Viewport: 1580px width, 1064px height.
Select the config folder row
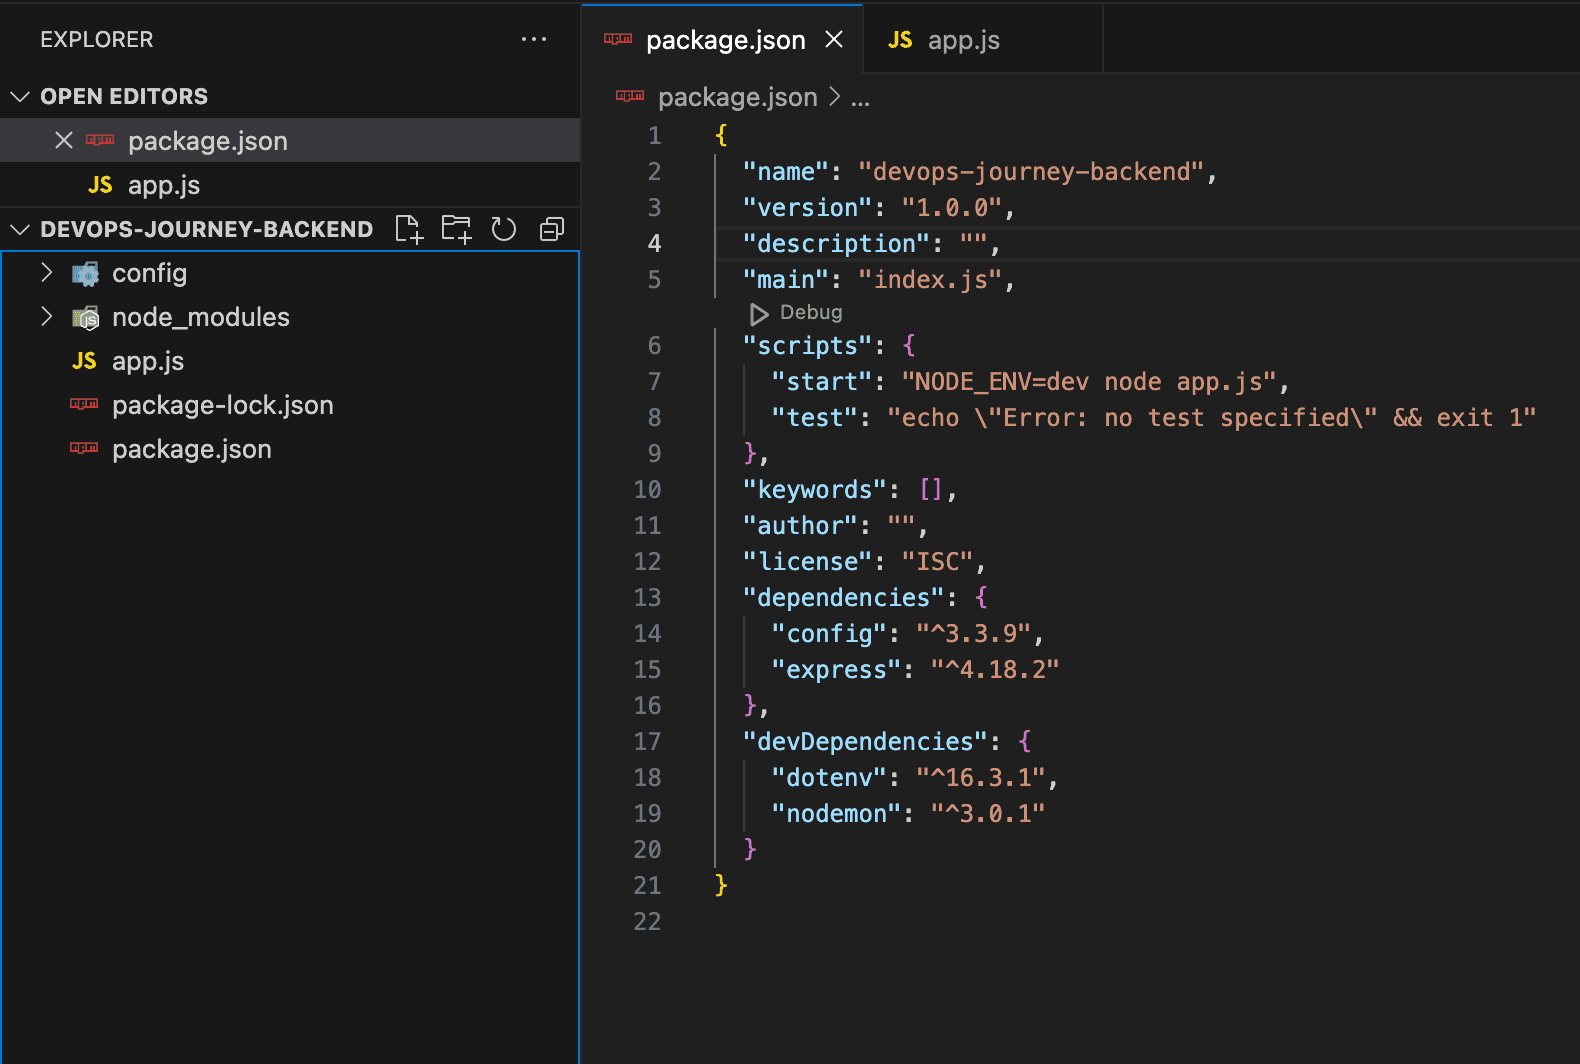pyautogui.click(x=290, y=273)
